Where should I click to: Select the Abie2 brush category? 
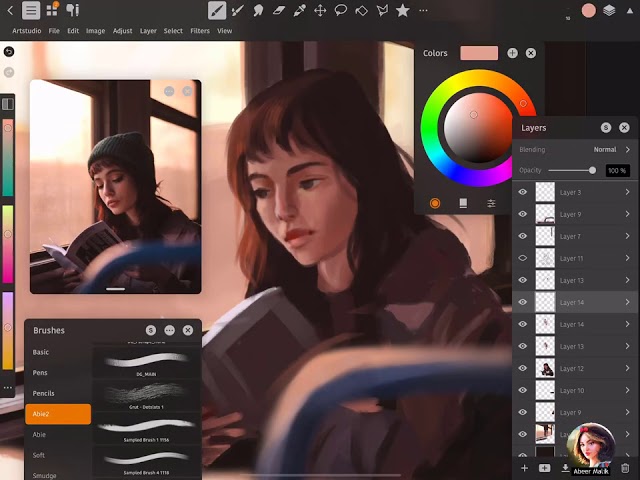(58, 414)
